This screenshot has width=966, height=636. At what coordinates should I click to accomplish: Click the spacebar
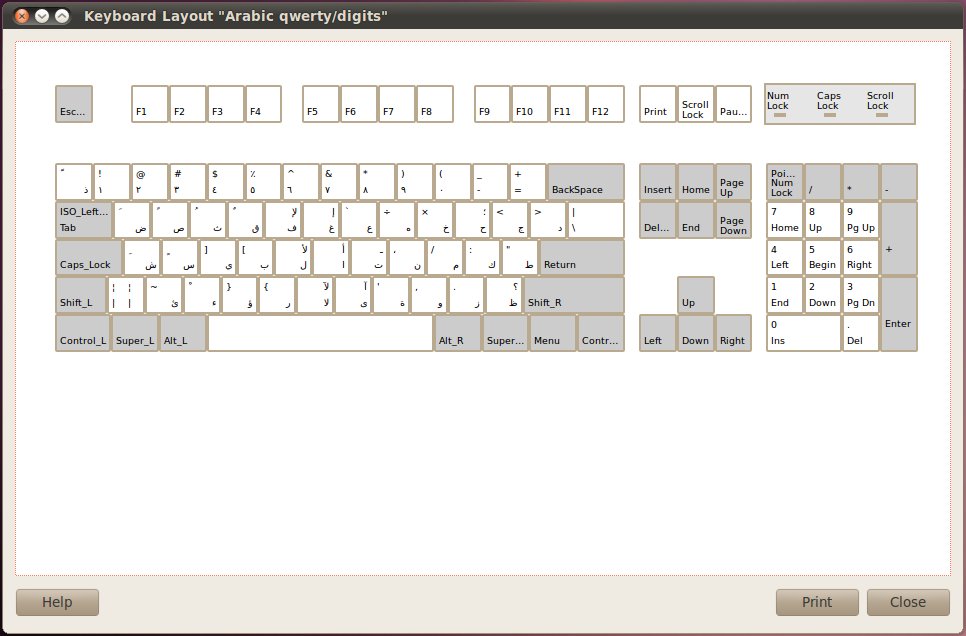click(318, 333)
